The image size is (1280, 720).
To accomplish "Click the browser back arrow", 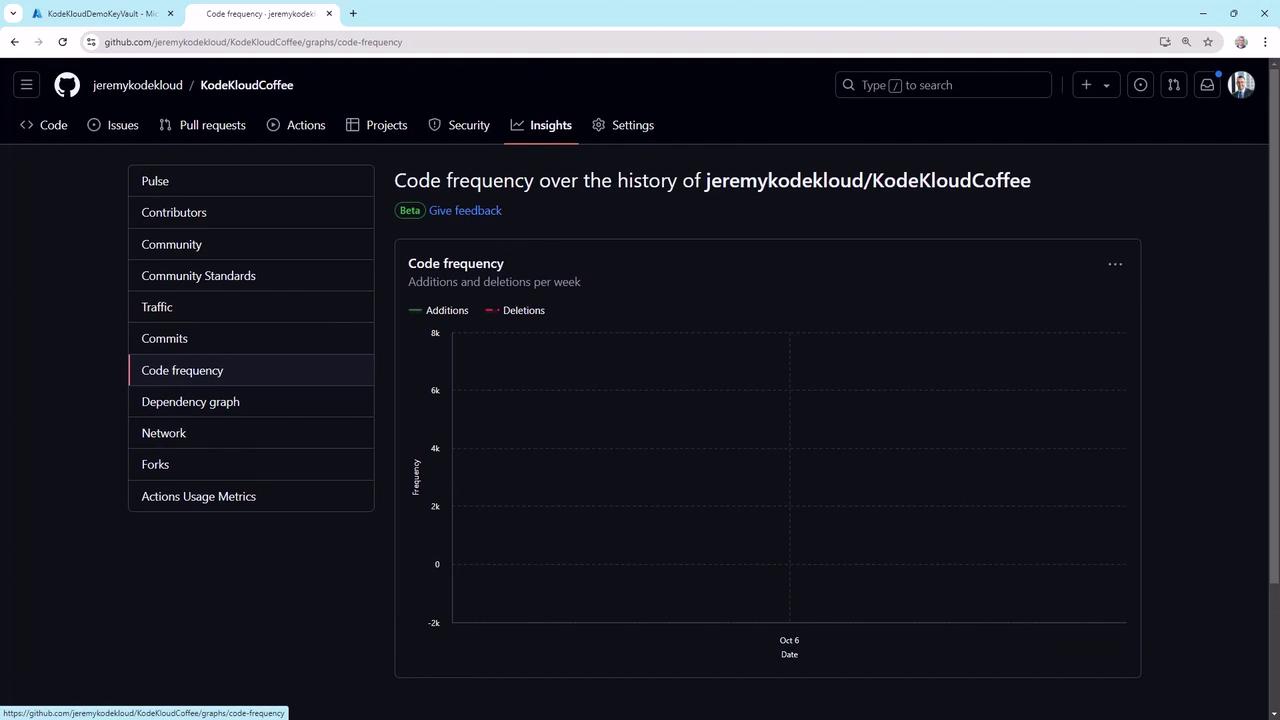I will click(x=14, y=42).
